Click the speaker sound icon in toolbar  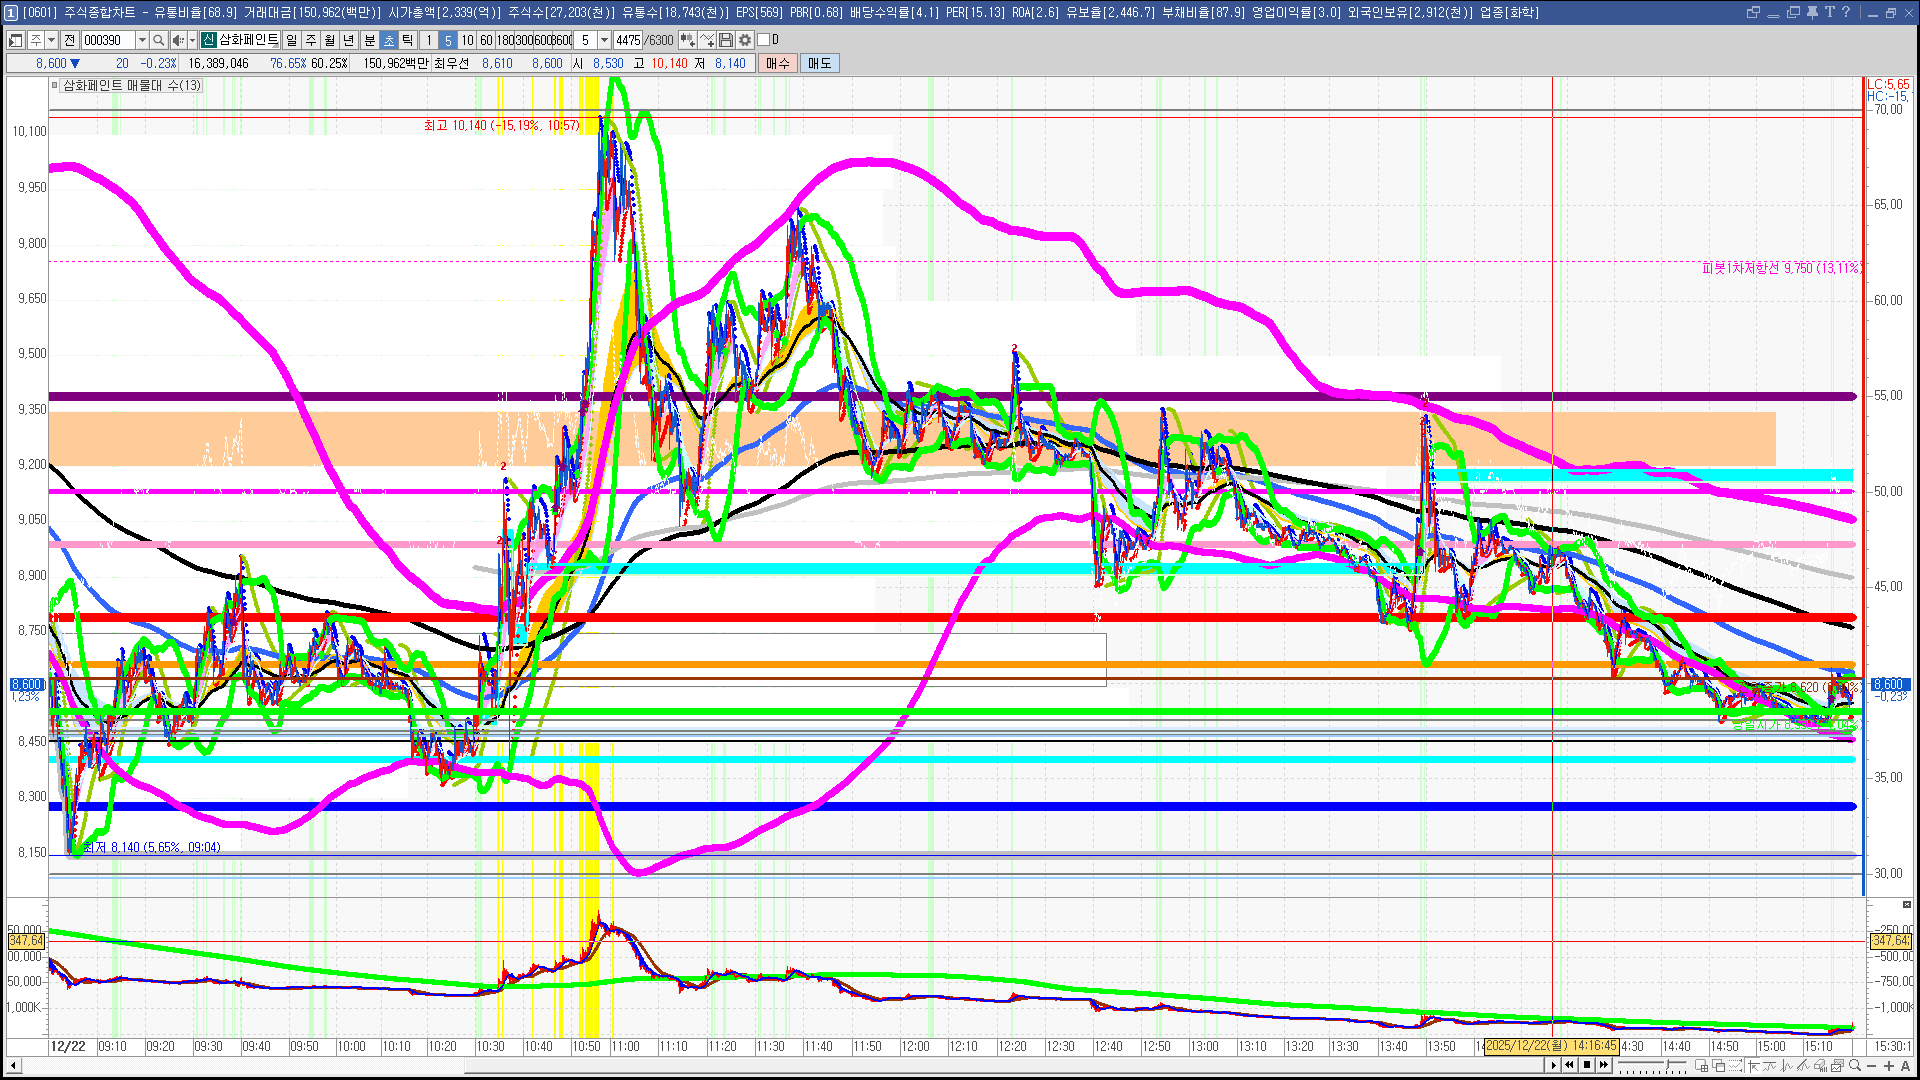[x=178, y=40]
